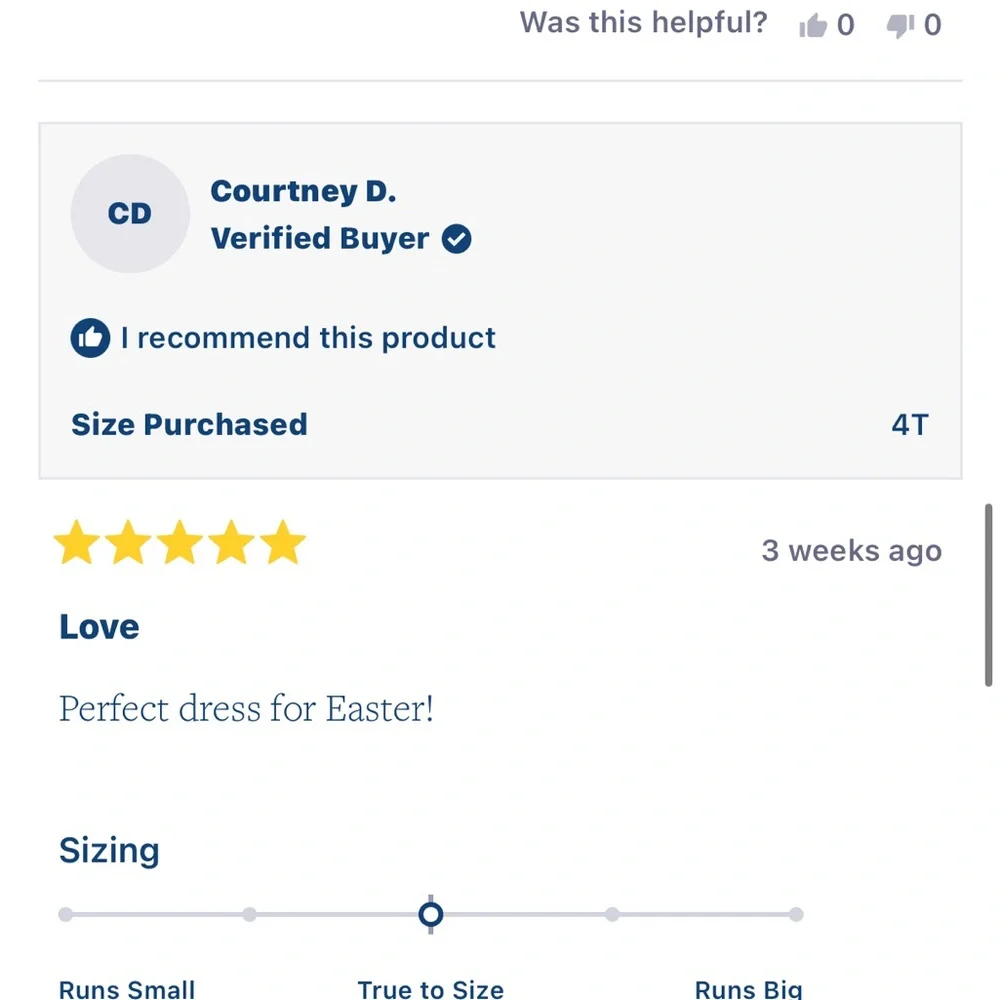Click the recommend thumbs up badge icon
This screenshot has width=1000, height=1000.
point(90,337)
